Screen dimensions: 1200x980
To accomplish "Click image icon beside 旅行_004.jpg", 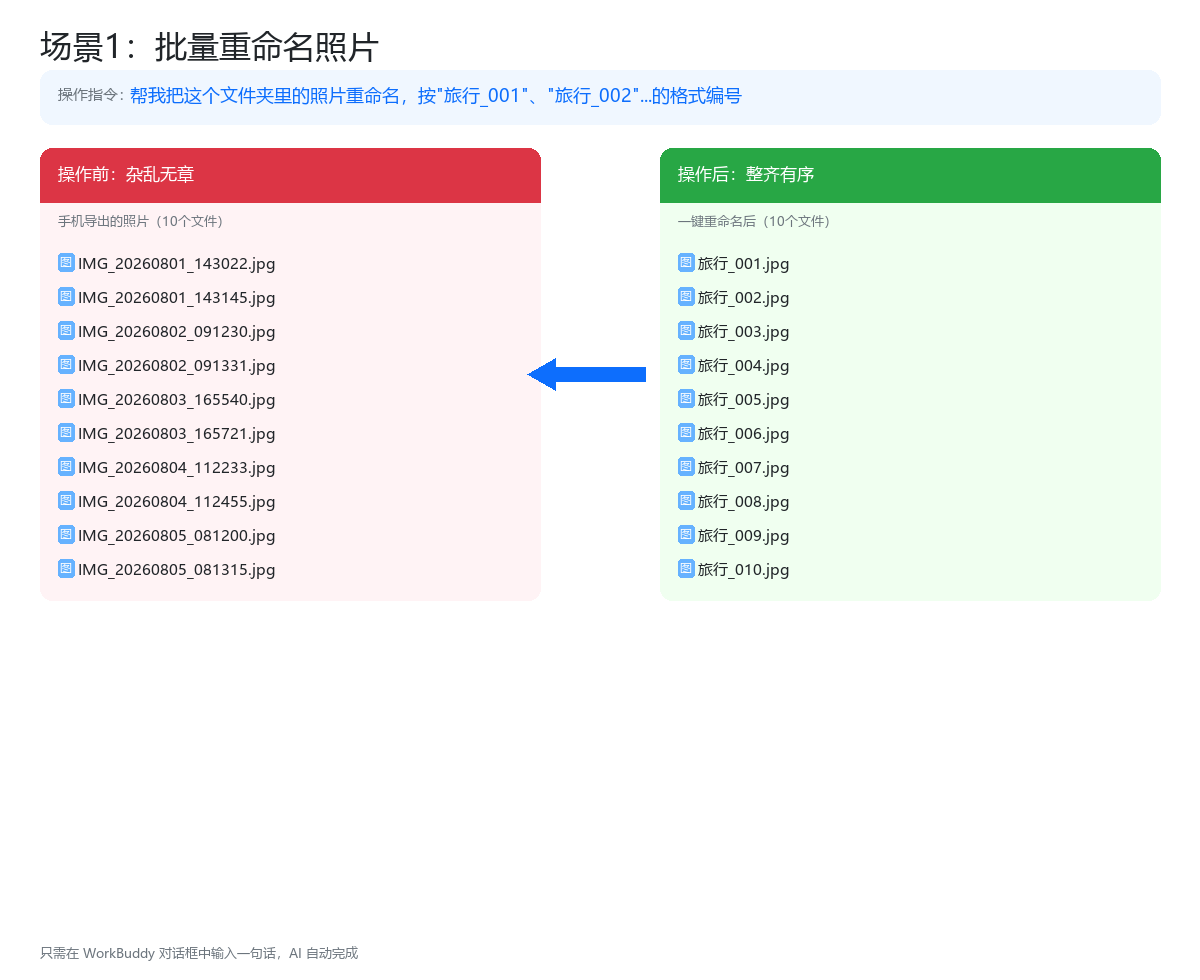I will pos(686,364).
